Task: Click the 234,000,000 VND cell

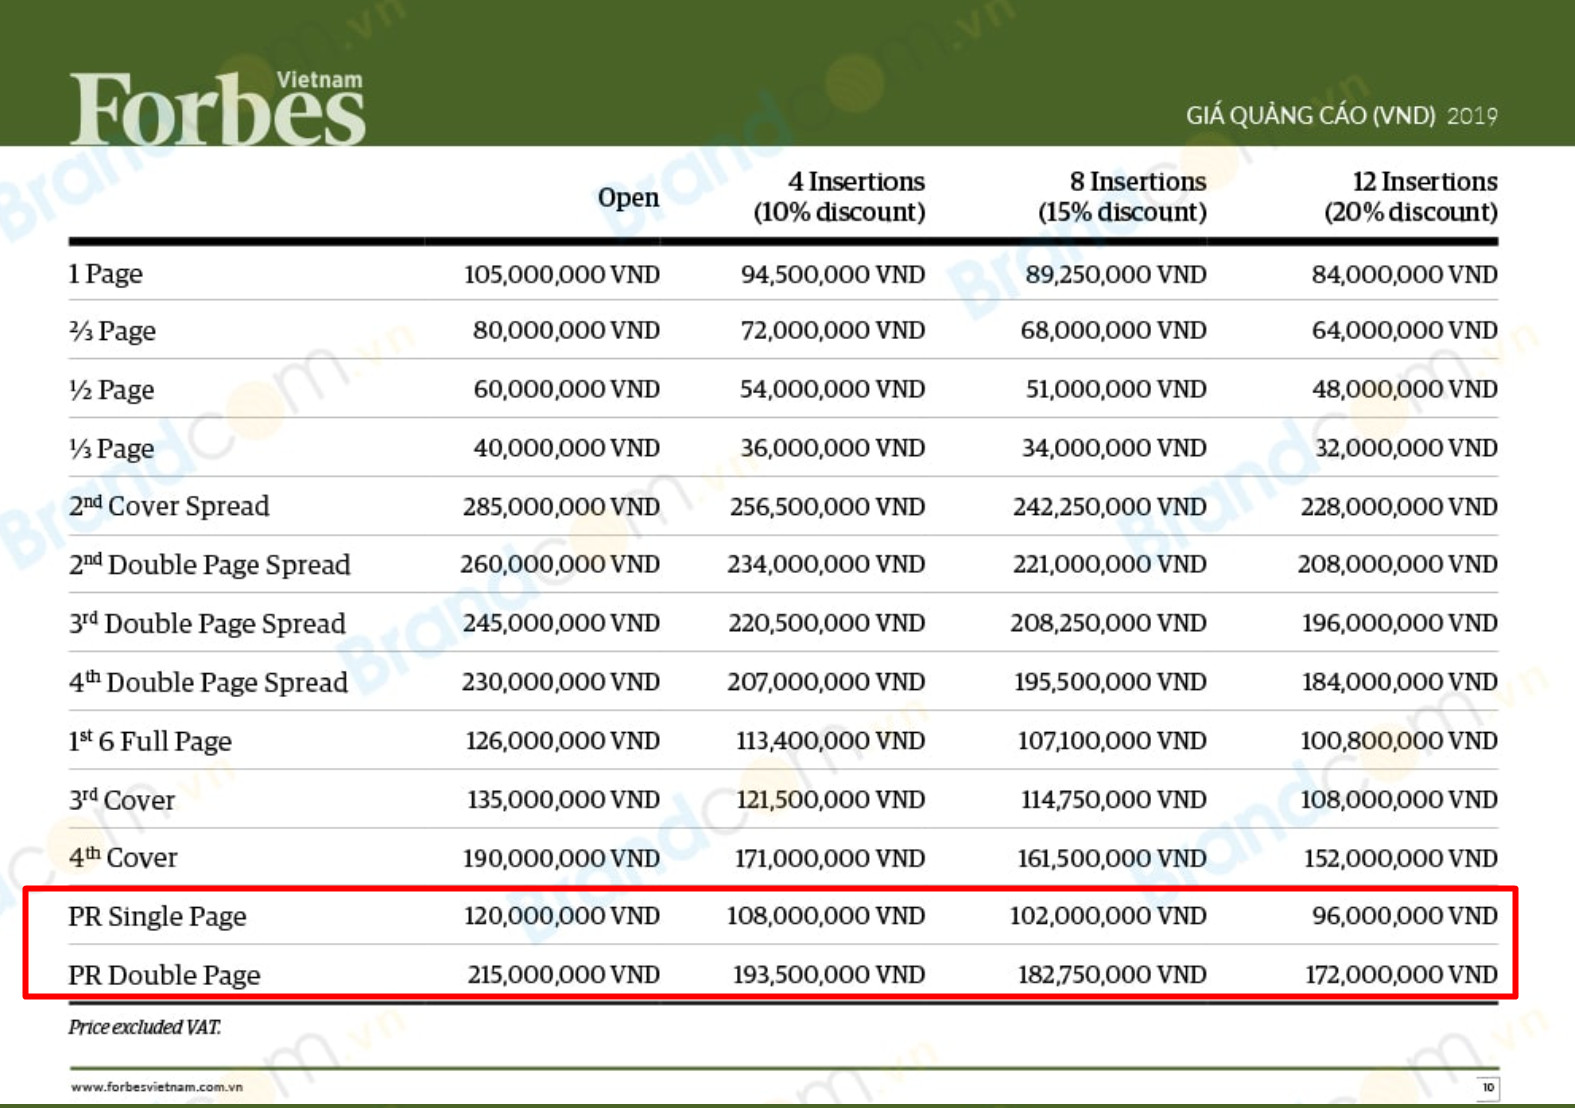Action: tap(826, 564)
